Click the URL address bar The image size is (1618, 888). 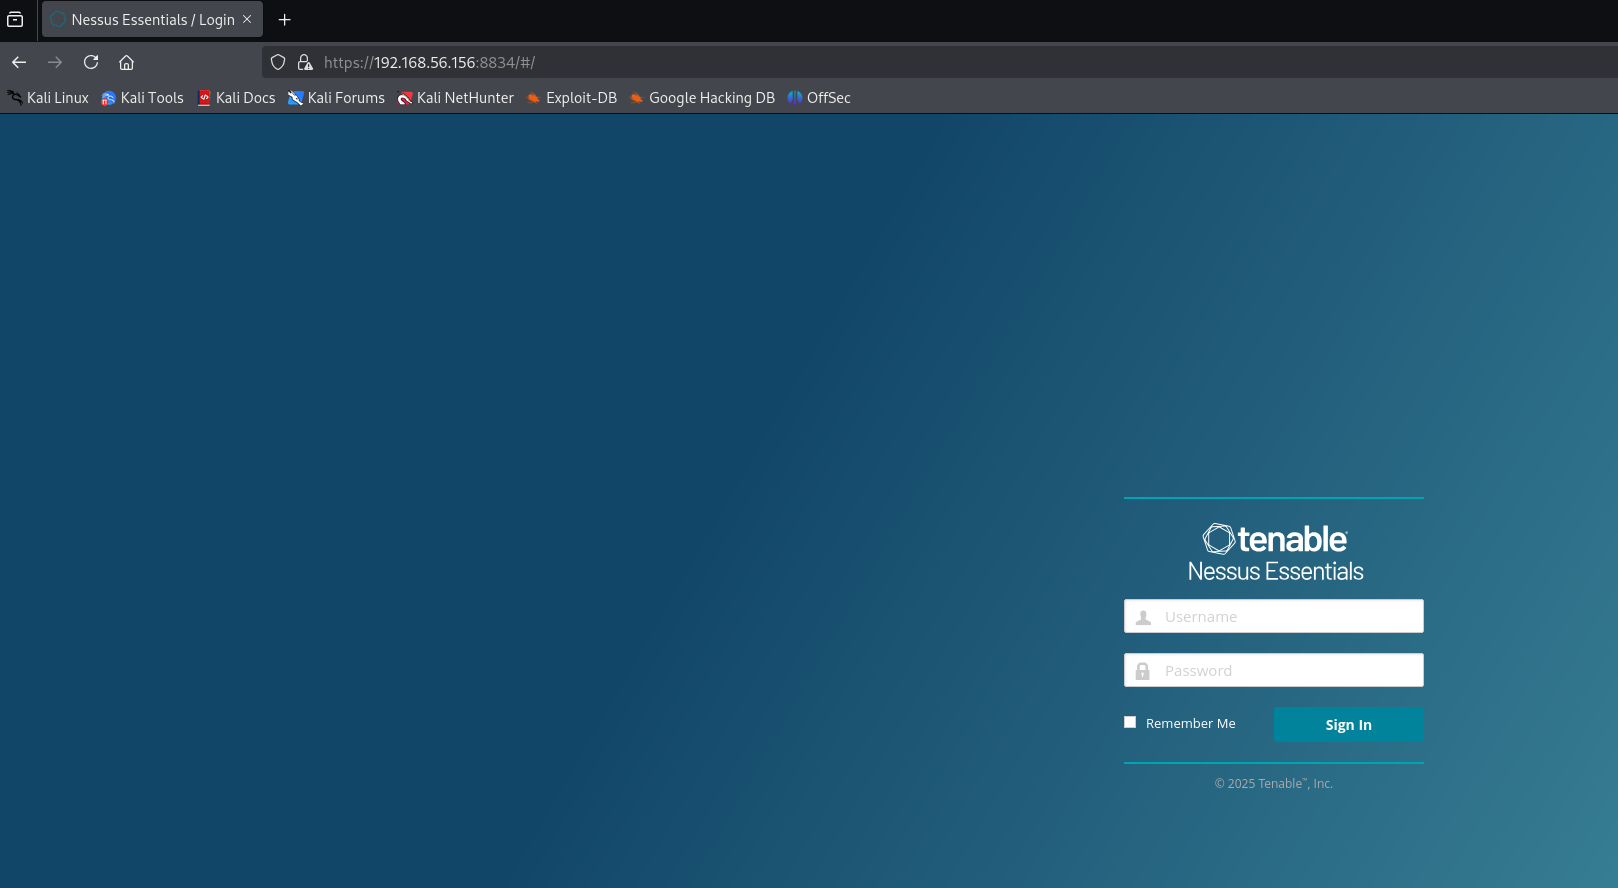click(900, 62)
